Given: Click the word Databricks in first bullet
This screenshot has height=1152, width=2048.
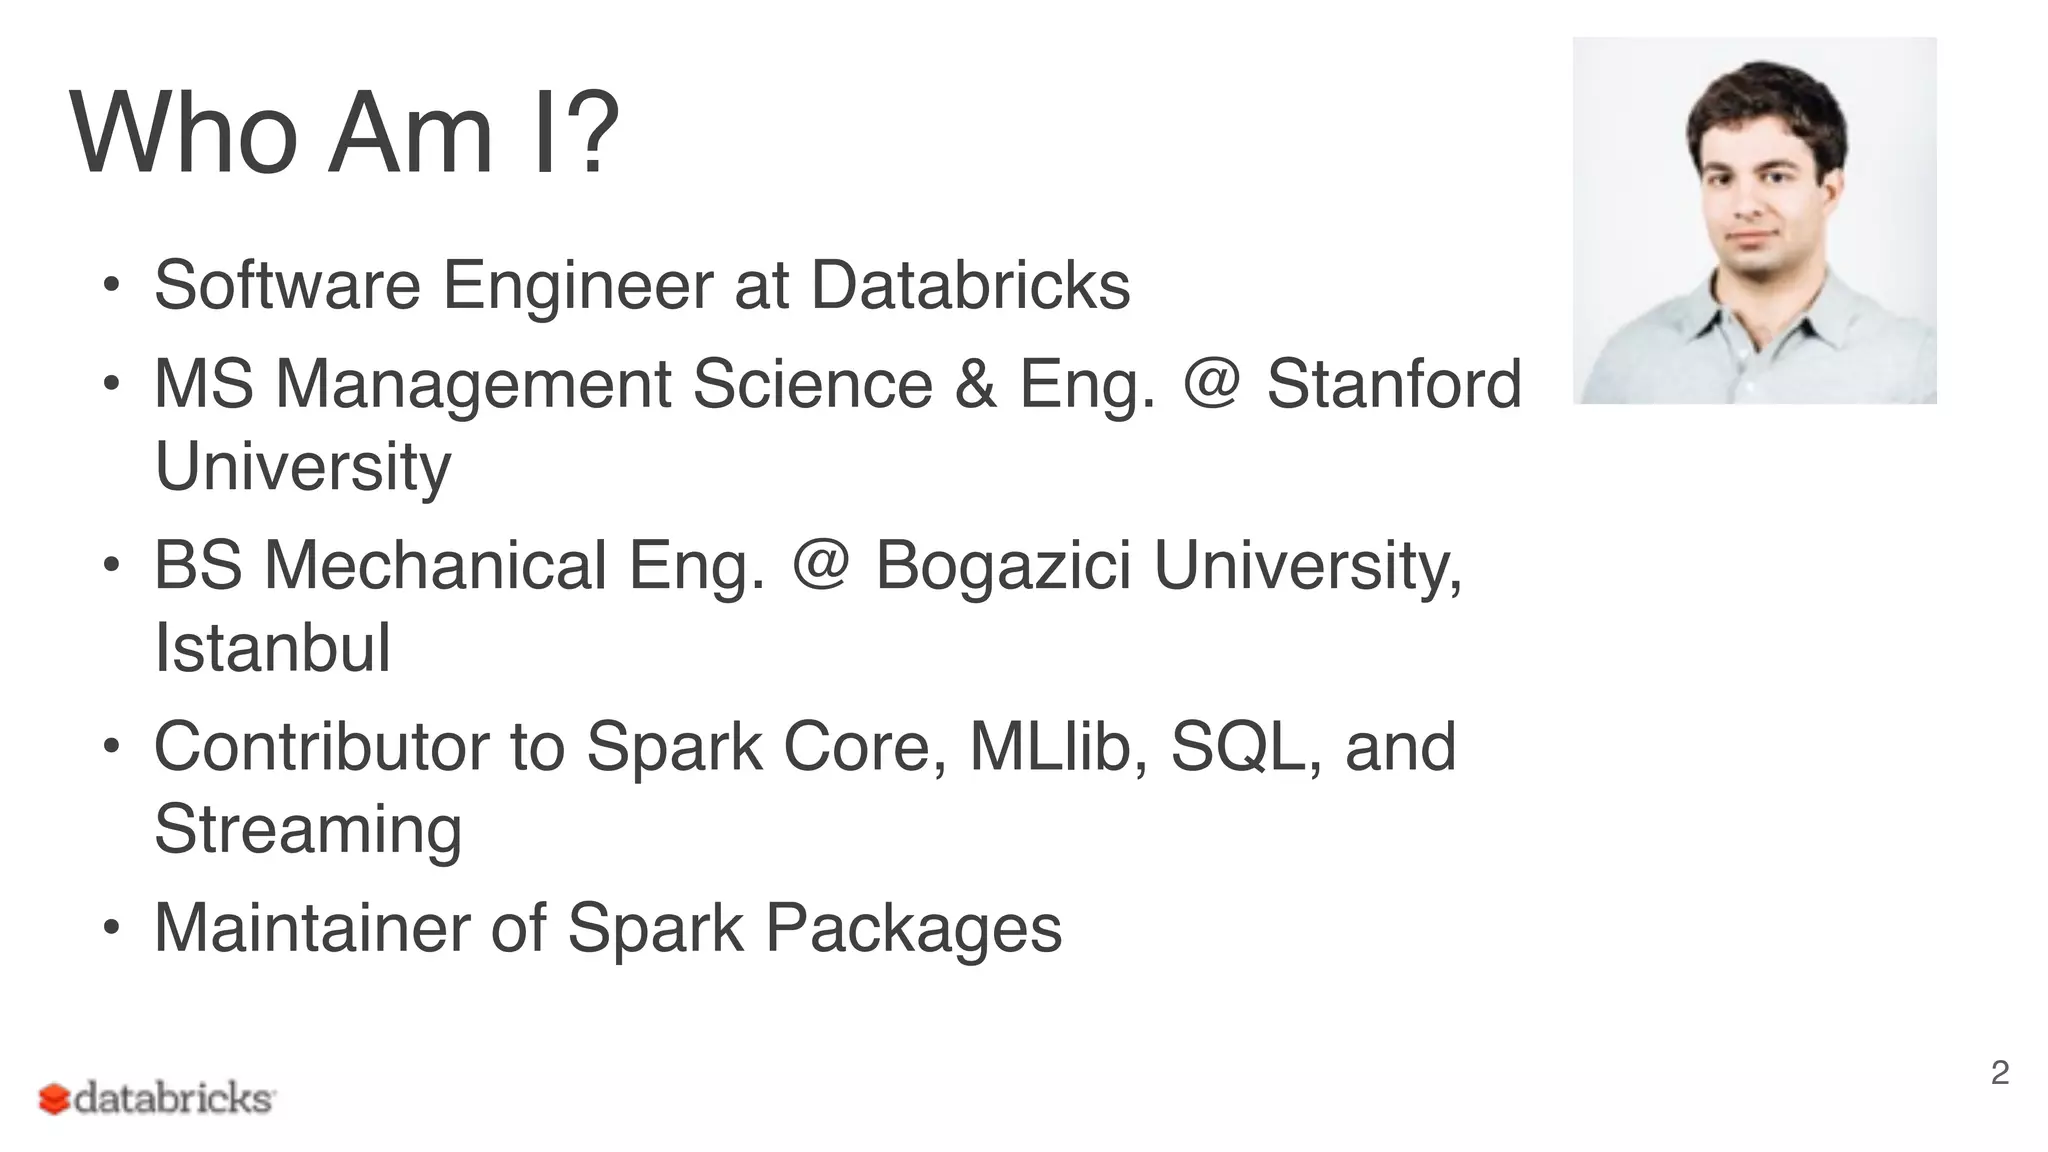Looking at the screenshot, I should pyautogui.click(x=970, y=286).
